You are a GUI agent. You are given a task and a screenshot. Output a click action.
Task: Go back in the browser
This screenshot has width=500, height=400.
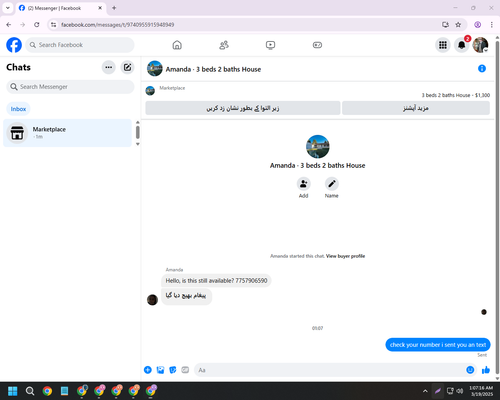[x=9, y=25]
